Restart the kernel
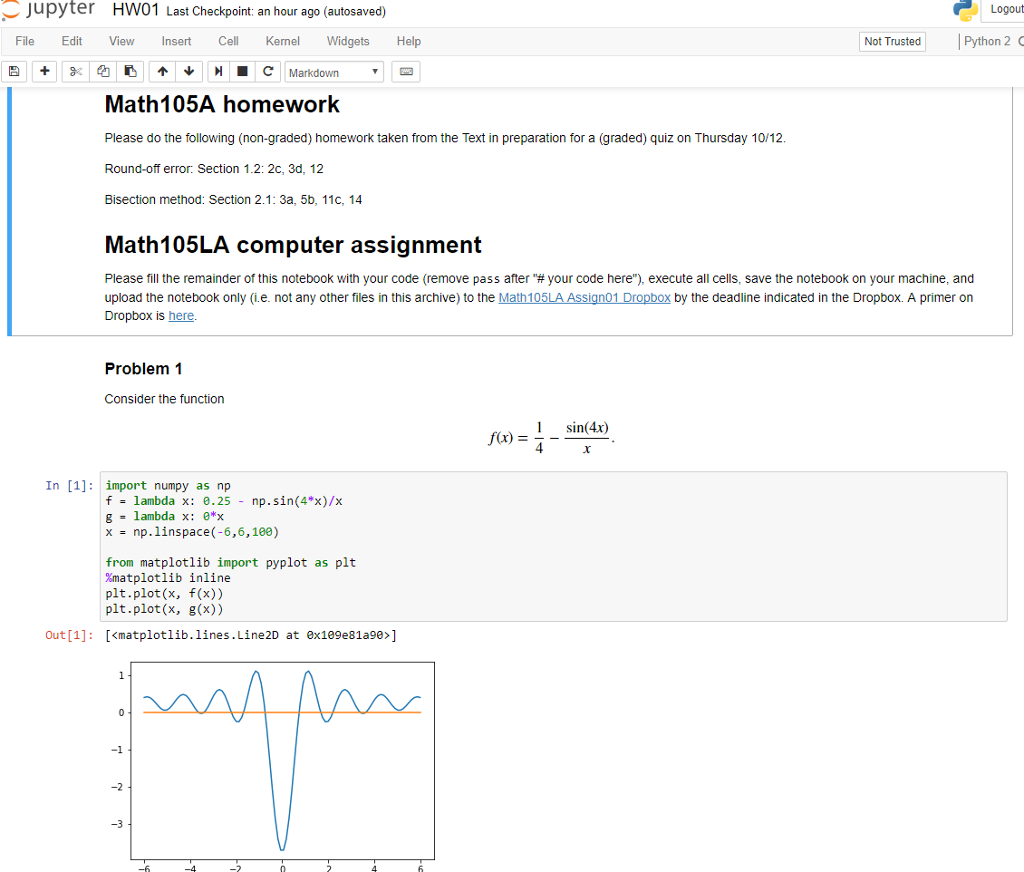This screenshot has width=1024, height=872. click(267, 71)
